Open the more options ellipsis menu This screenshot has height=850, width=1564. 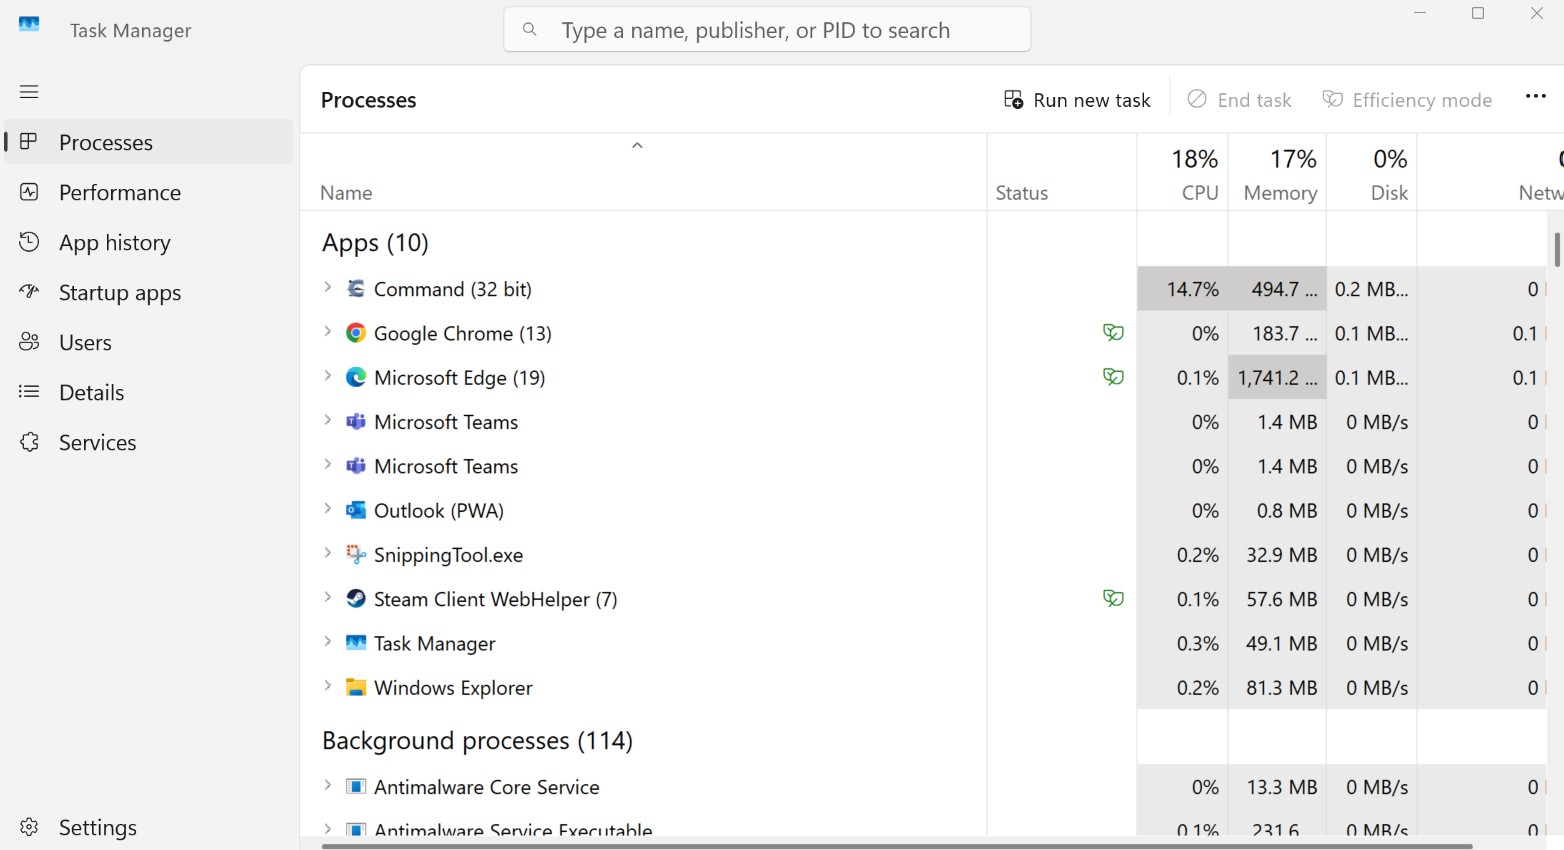(1535, 97)
